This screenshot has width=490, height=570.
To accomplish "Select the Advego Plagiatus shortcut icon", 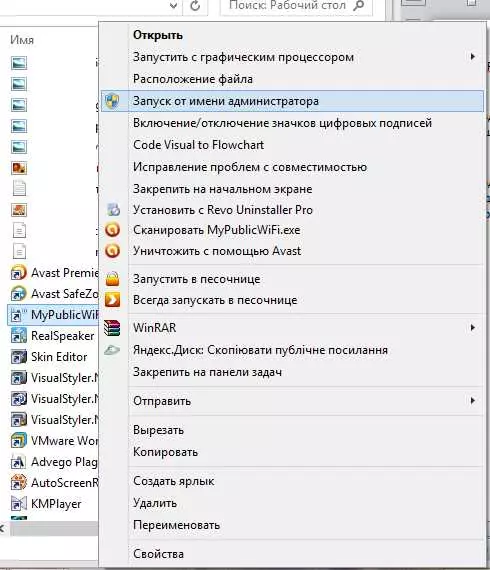I will pyautogui.click(x=19, y=461).
